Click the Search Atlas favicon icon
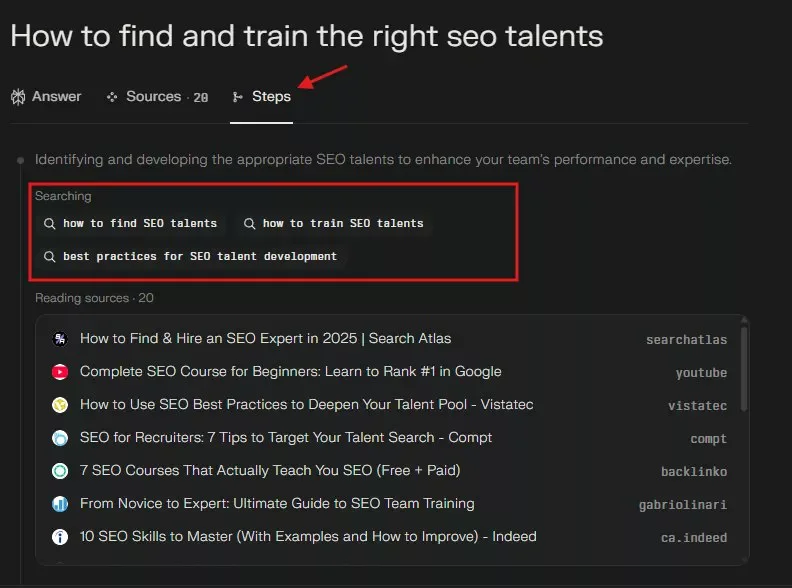Screen dimensions: 792x588 [60, 339]
